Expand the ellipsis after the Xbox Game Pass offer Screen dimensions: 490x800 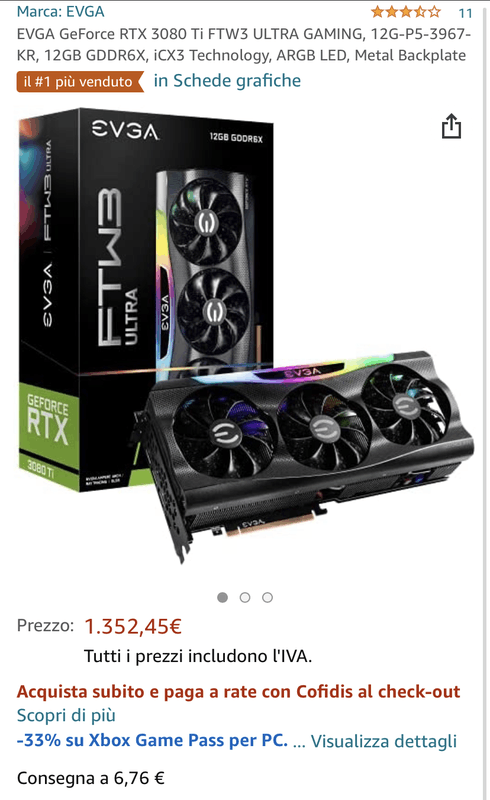point(299,743)
